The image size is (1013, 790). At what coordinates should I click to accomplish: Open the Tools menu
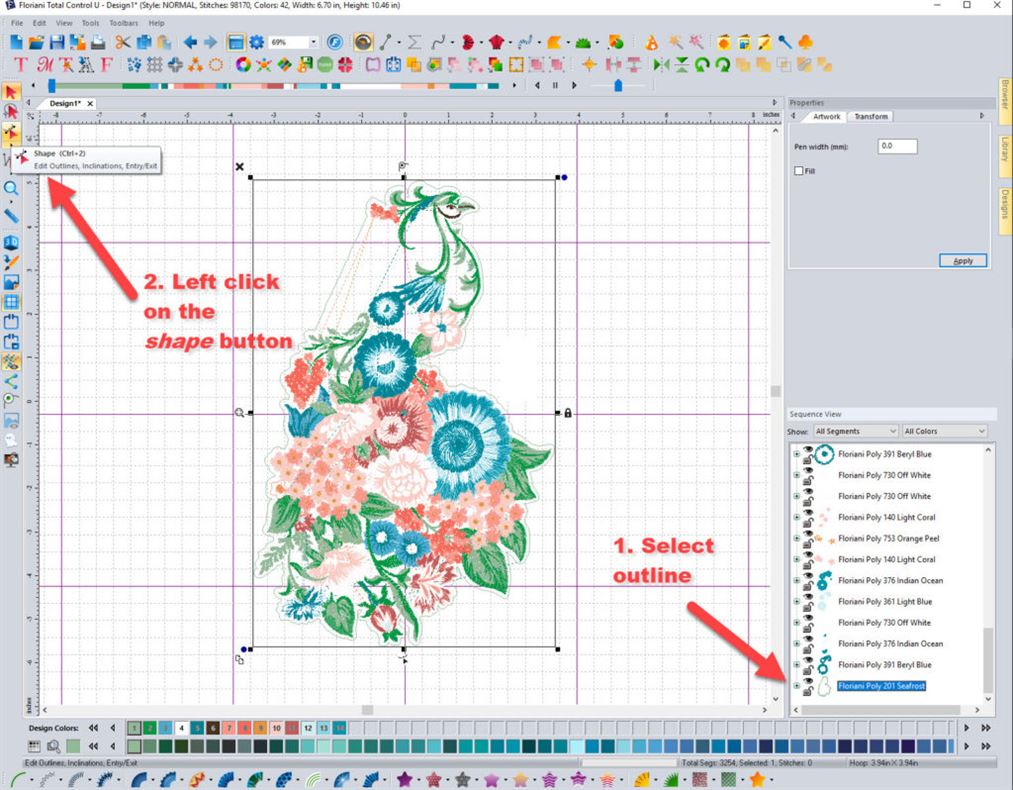coord(90,22)
